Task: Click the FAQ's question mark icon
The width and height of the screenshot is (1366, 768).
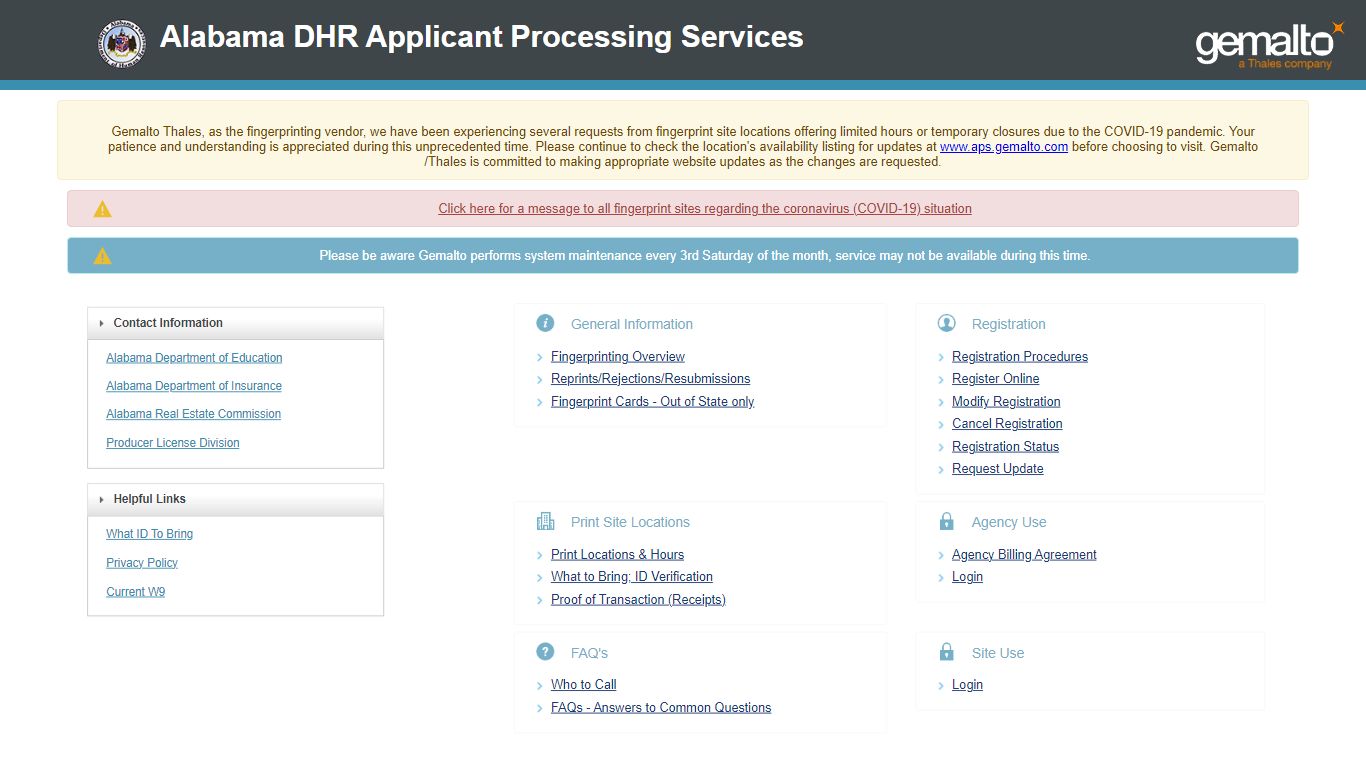Action: pyautogui.click(x=545, y=652)
